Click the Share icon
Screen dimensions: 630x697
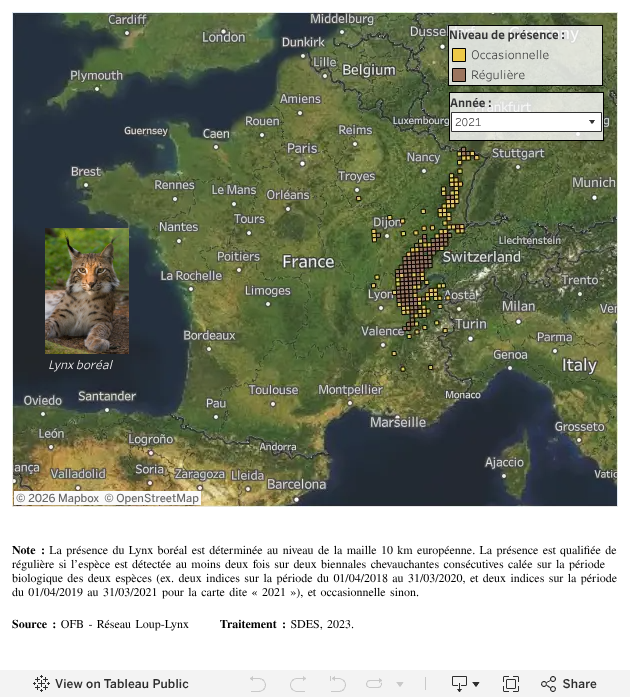coord(549,684)
